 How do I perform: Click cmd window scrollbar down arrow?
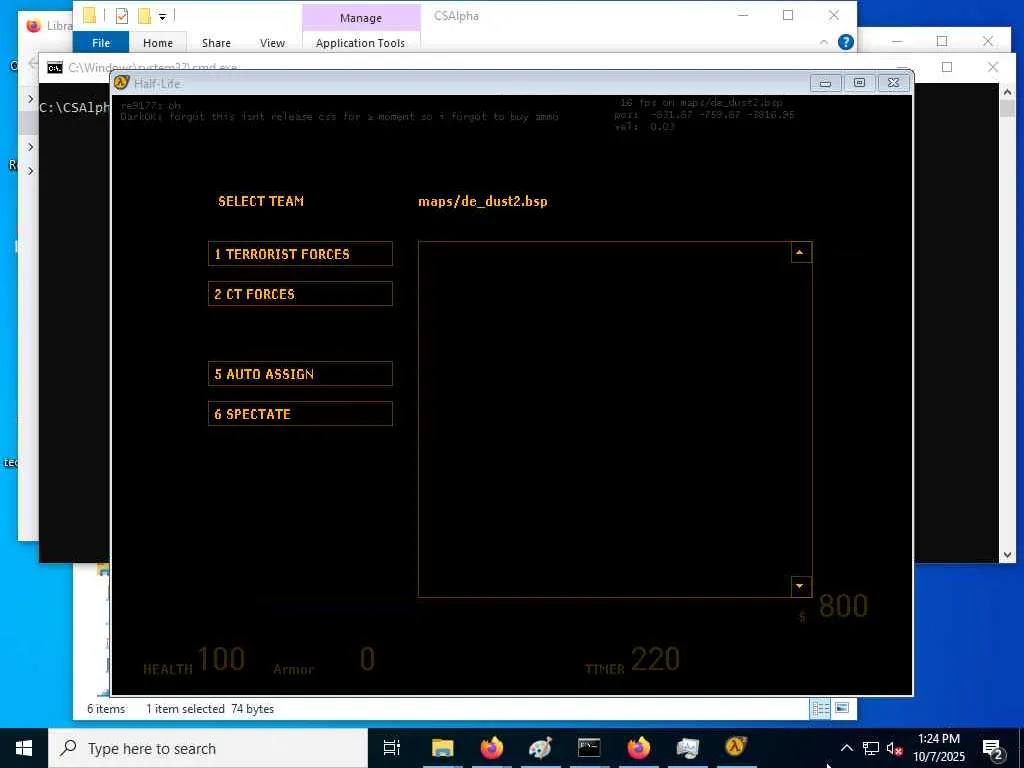[x=1007, y=555]
